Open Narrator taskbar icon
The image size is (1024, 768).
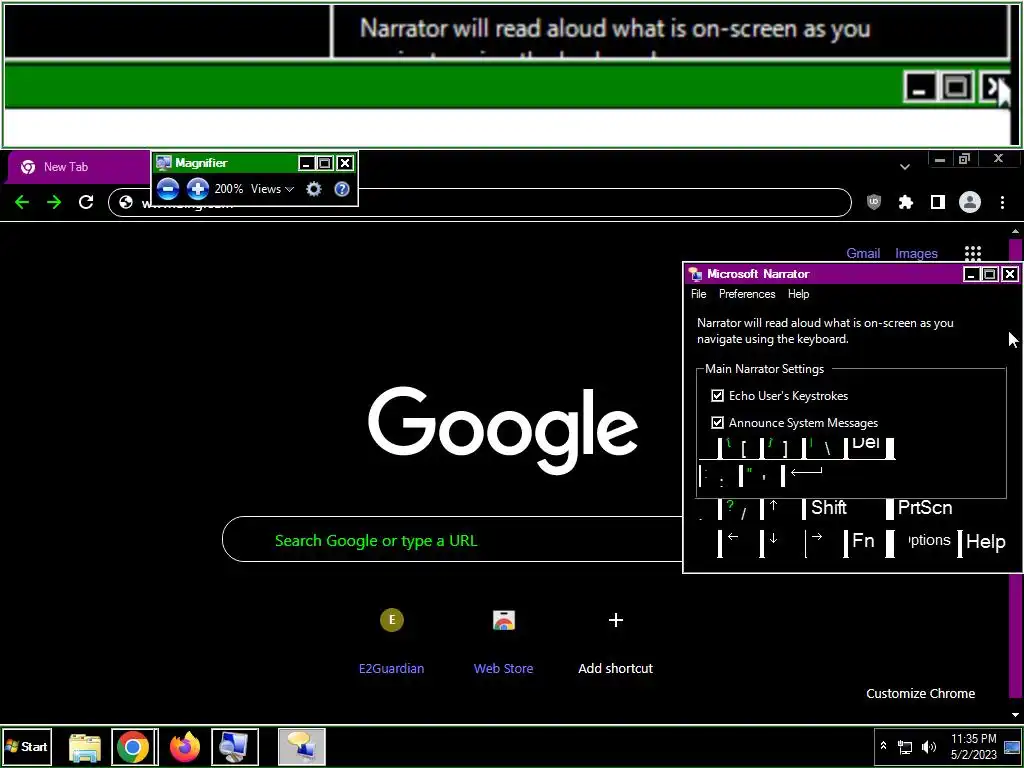pos(301,746)
